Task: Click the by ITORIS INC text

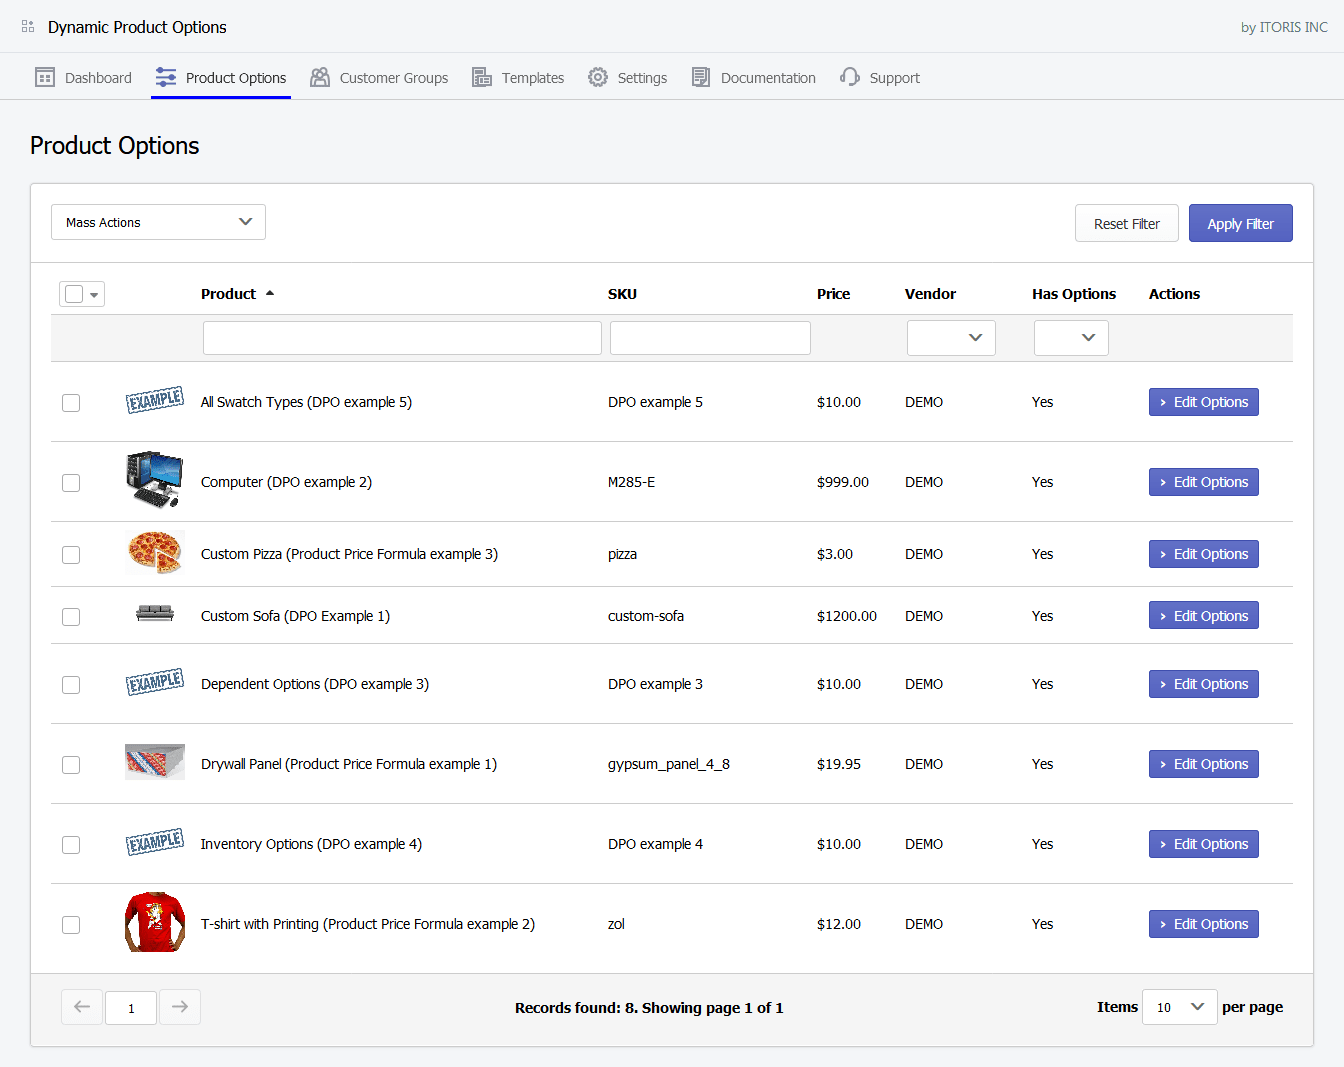Action: pyautogui.click(x=1284, y=27)
